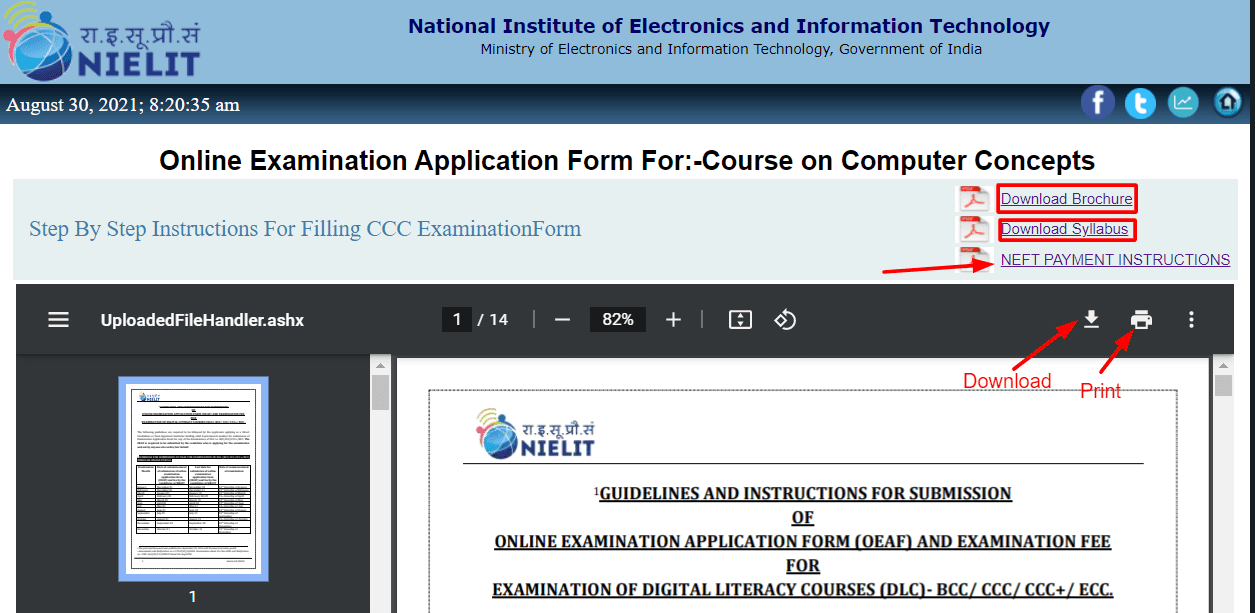Open the Facebook icon in the header
The image size is (1255, 613).
[x=1097, y=102]
